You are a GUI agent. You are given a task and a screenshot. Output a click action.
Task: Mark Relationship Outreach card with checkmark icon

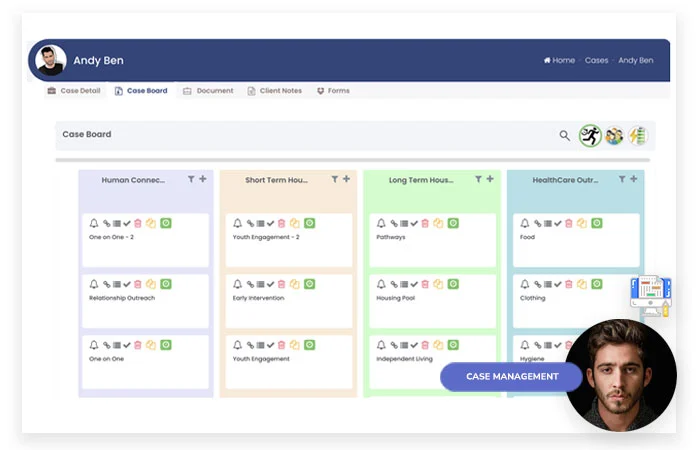127,284
